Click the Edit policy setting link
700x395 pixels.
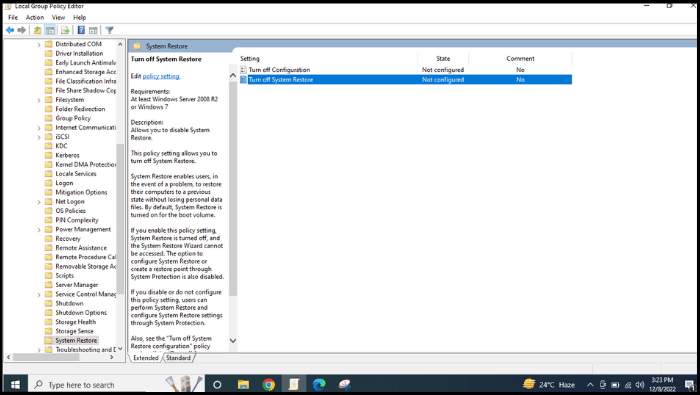point(161,76)
